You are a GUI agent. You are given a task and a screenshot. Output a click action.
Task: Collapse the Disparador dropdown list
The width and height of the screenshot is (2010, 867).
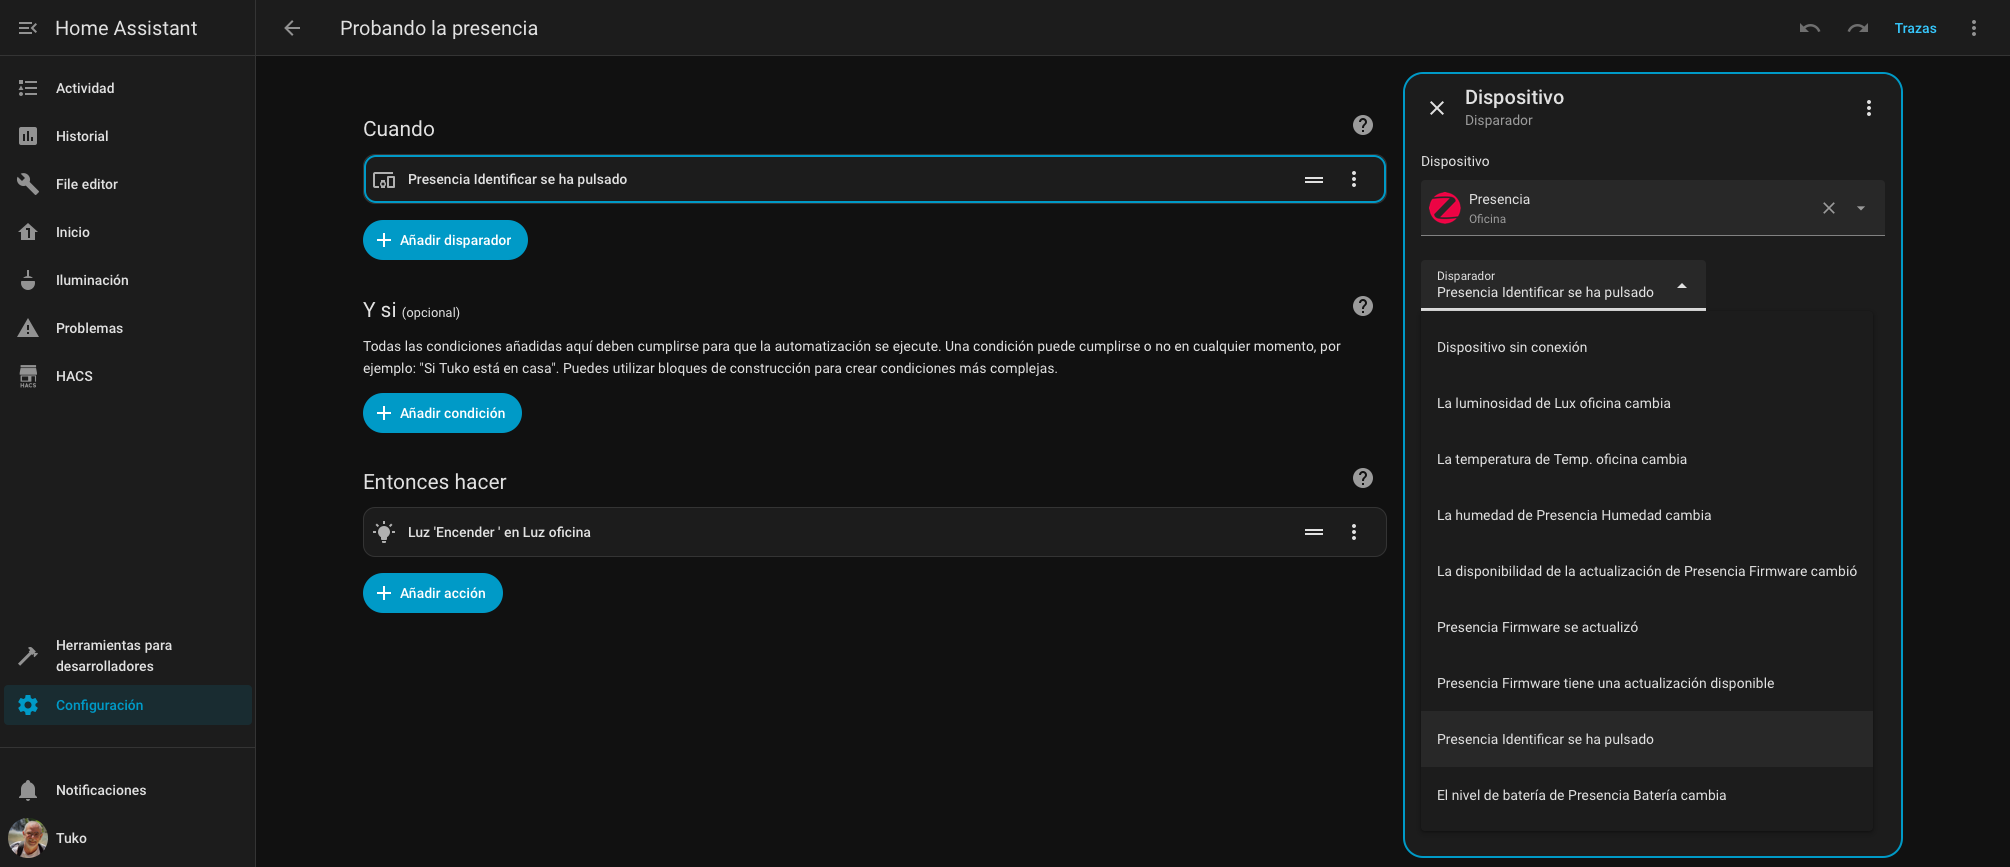click(x=1682, y=286)
